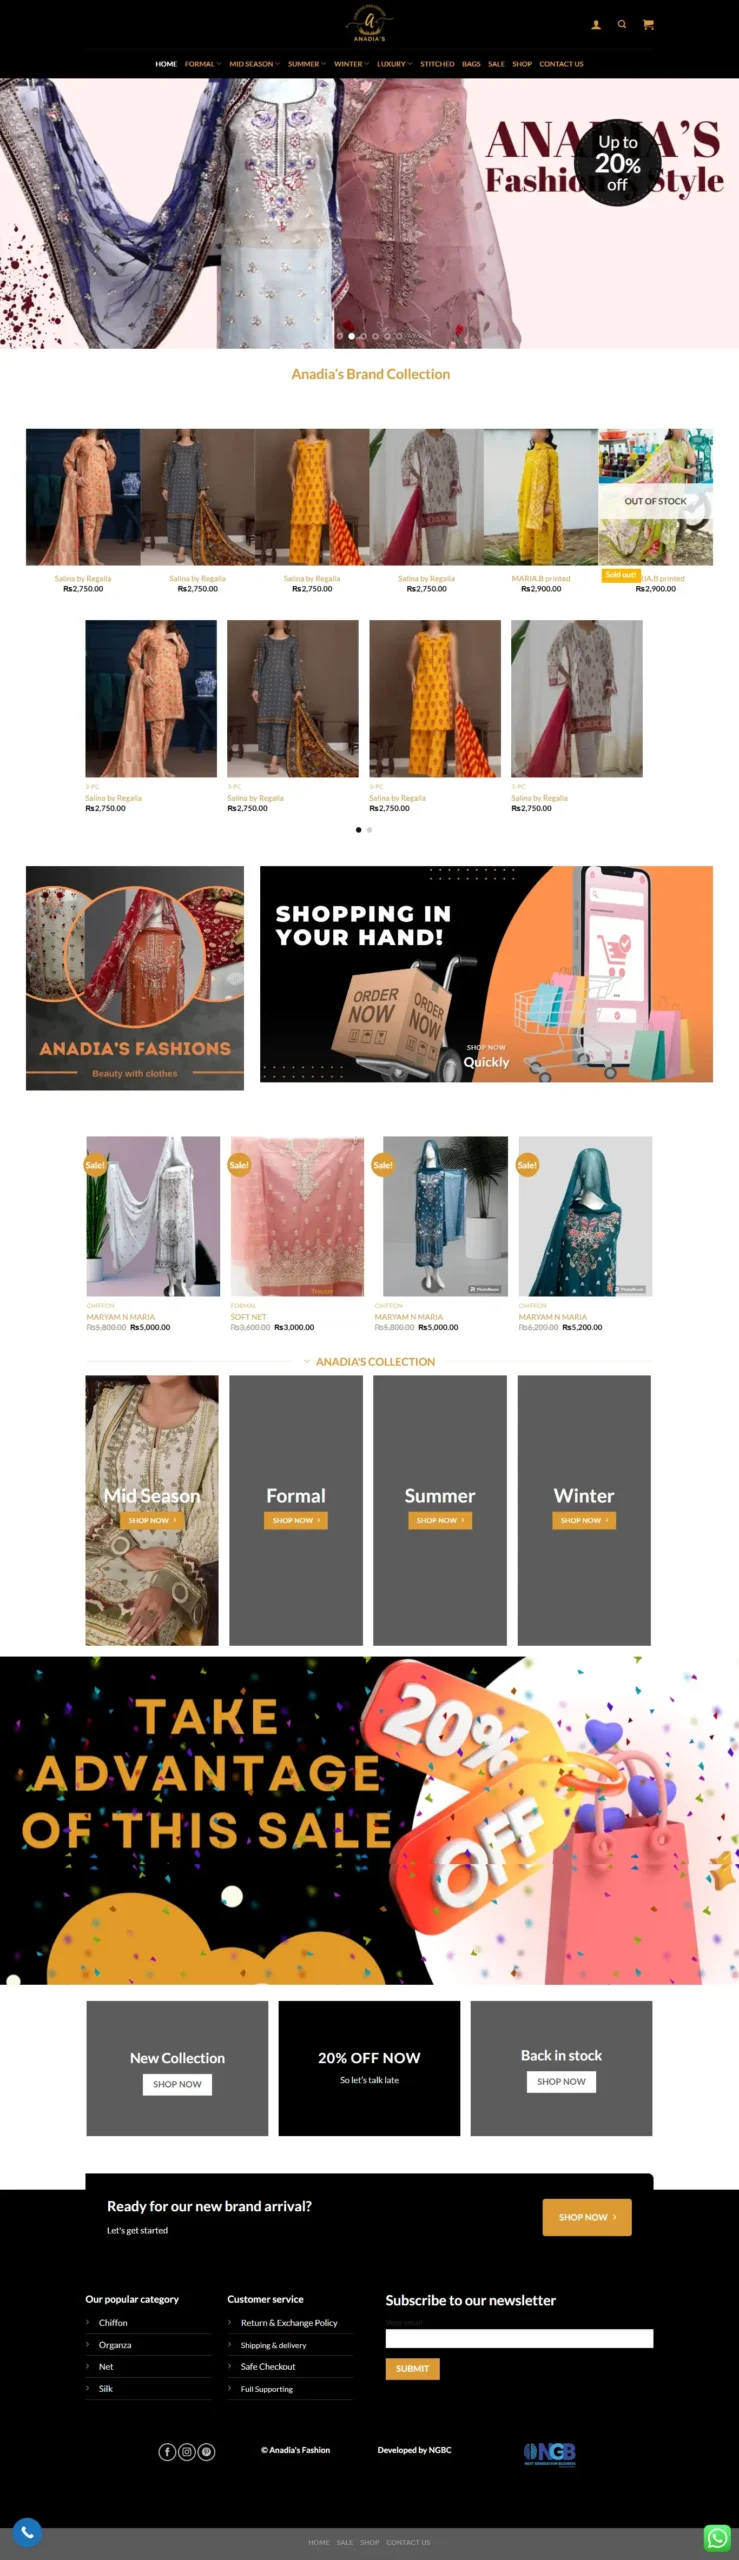739x2560 pixels.
Task: Expand the LUXURY menu dropdown
Action: 394,64
